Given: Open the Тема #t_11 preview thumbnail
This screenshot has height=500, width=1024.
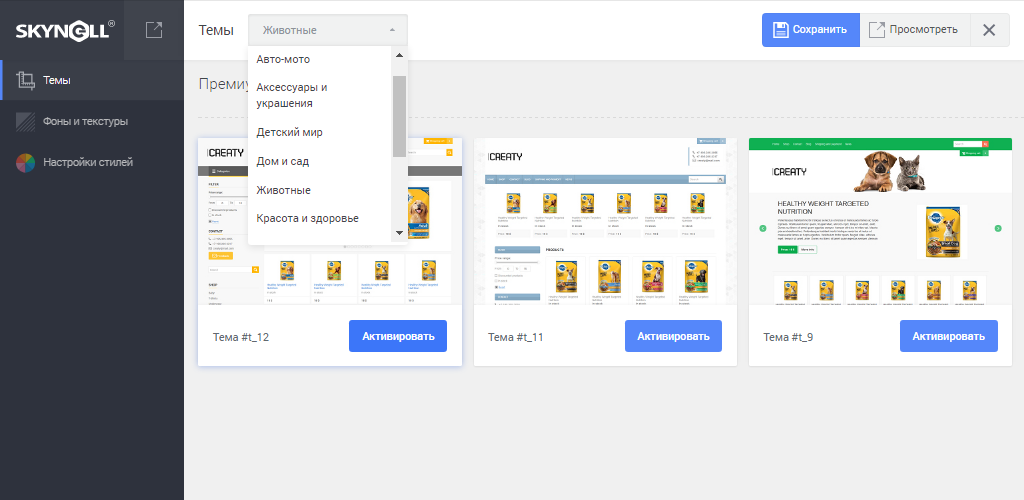Looking at the screenshot, I should (605, 221).
